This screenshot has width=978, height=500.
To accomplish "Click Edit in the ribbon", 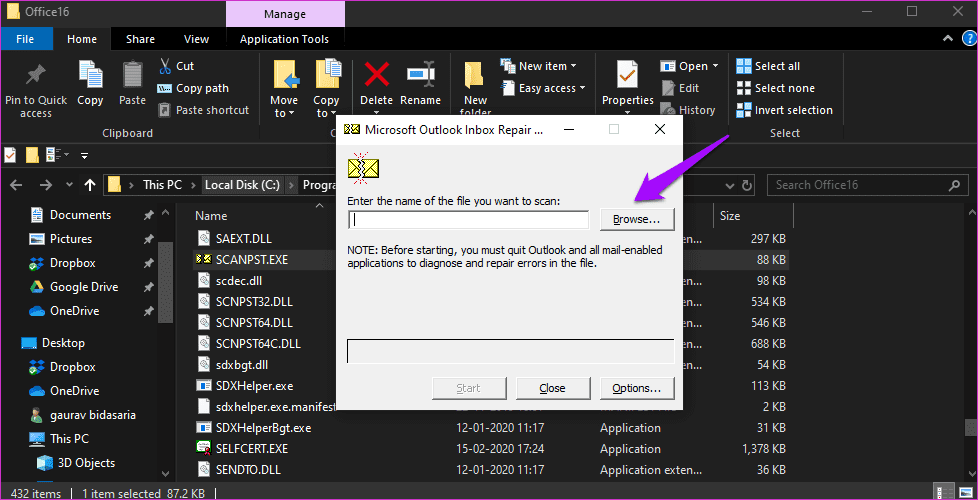I will click(x=680, y=89).
